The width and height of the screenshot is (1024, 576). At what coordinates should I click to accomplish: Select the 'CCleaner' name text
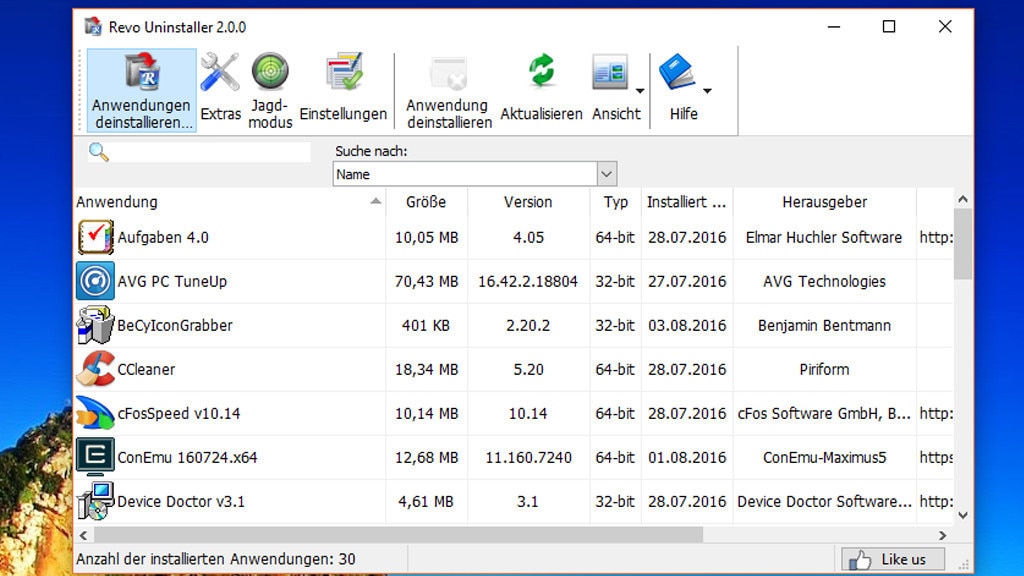[146, 370]
